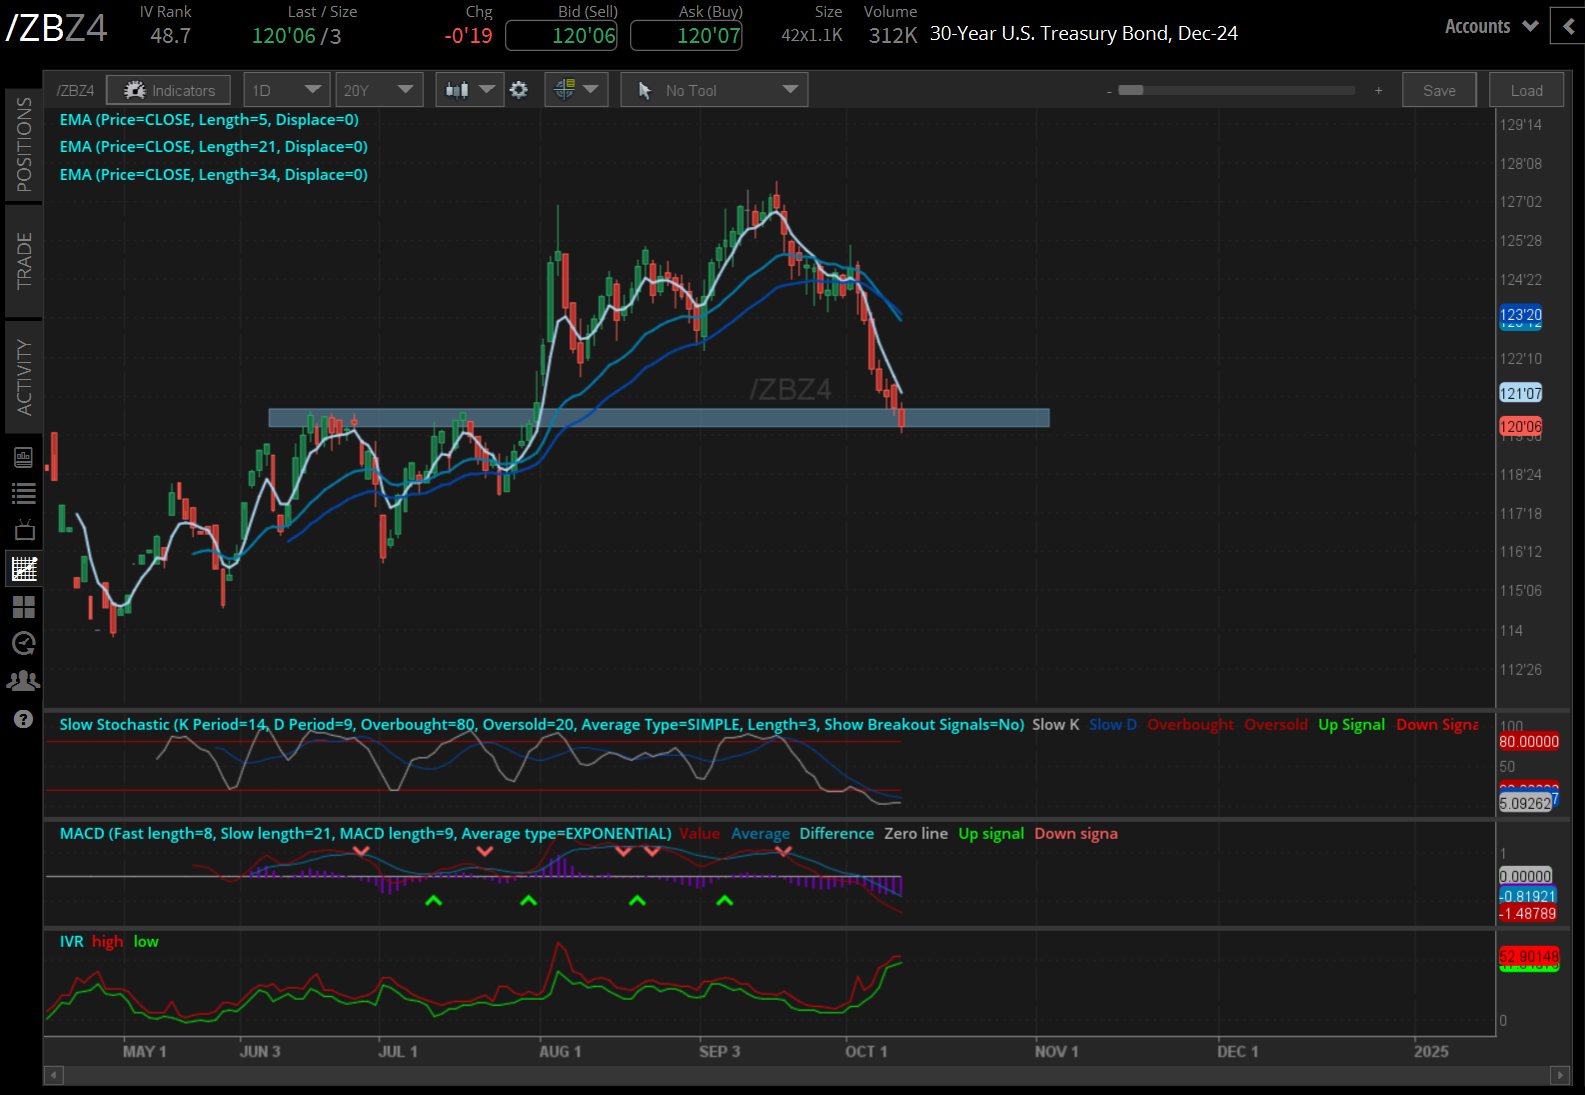Open the candlestick chart type dropdown
1585x1095 pixels.
470,90
